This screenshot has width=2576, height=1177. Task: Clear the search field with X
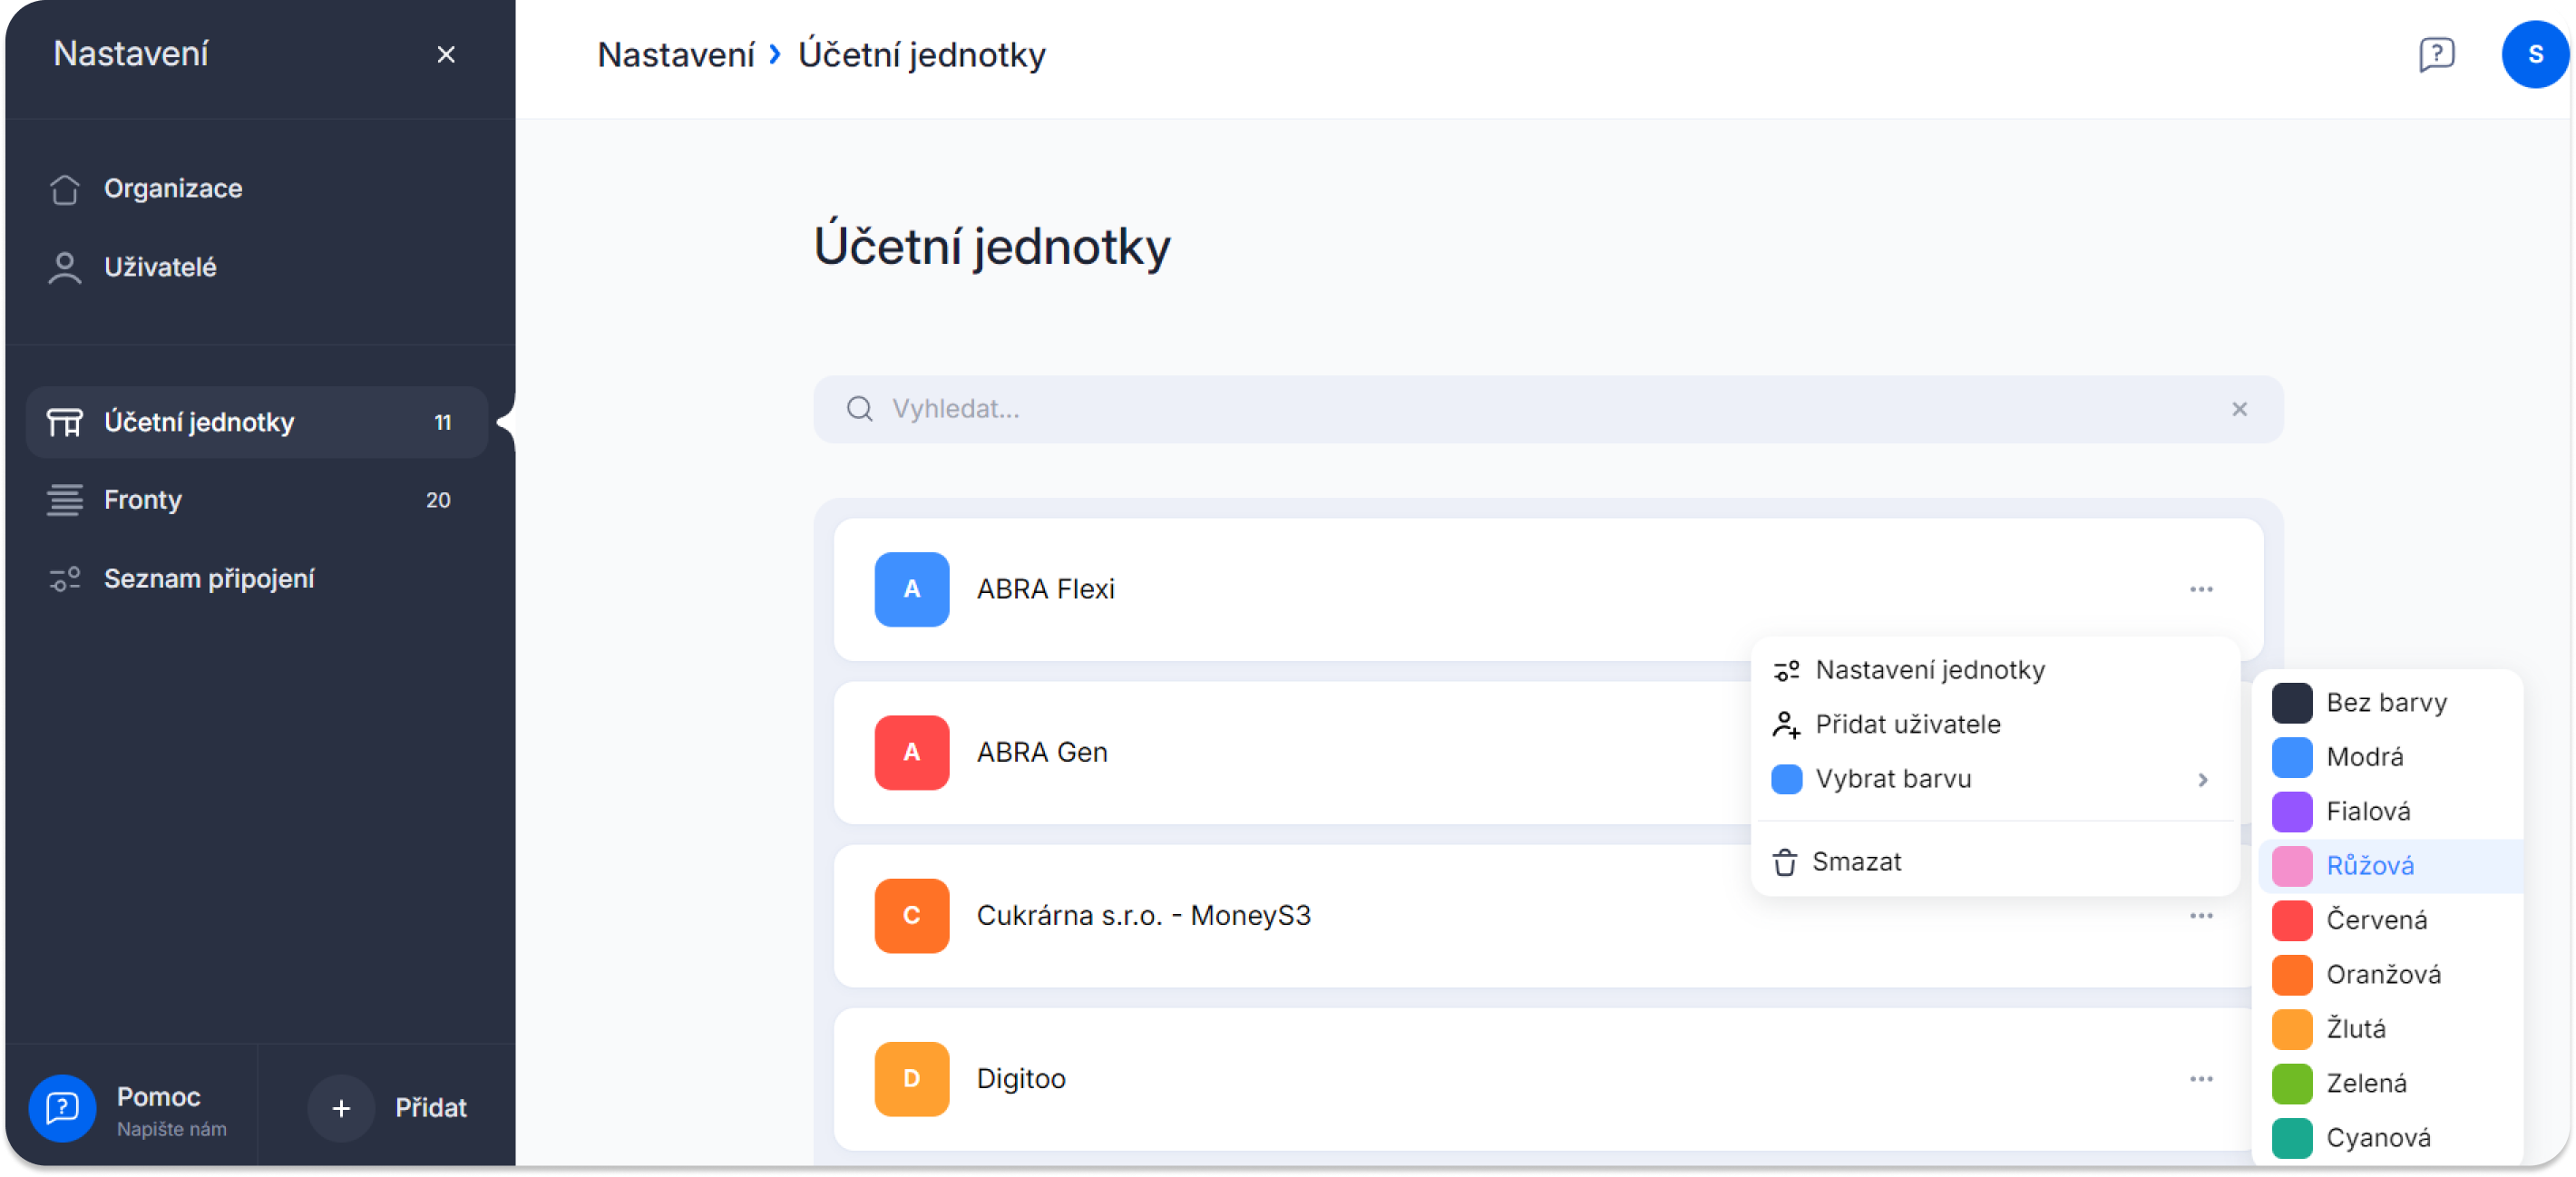pos(2239,409)
